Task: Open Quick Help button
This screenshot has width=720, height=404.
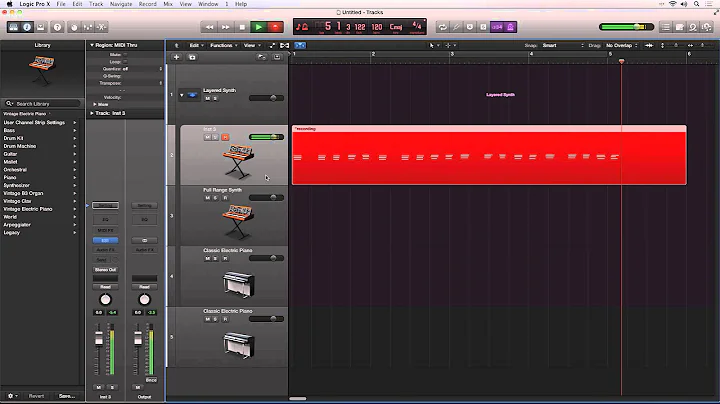Action: coord(57,27)
